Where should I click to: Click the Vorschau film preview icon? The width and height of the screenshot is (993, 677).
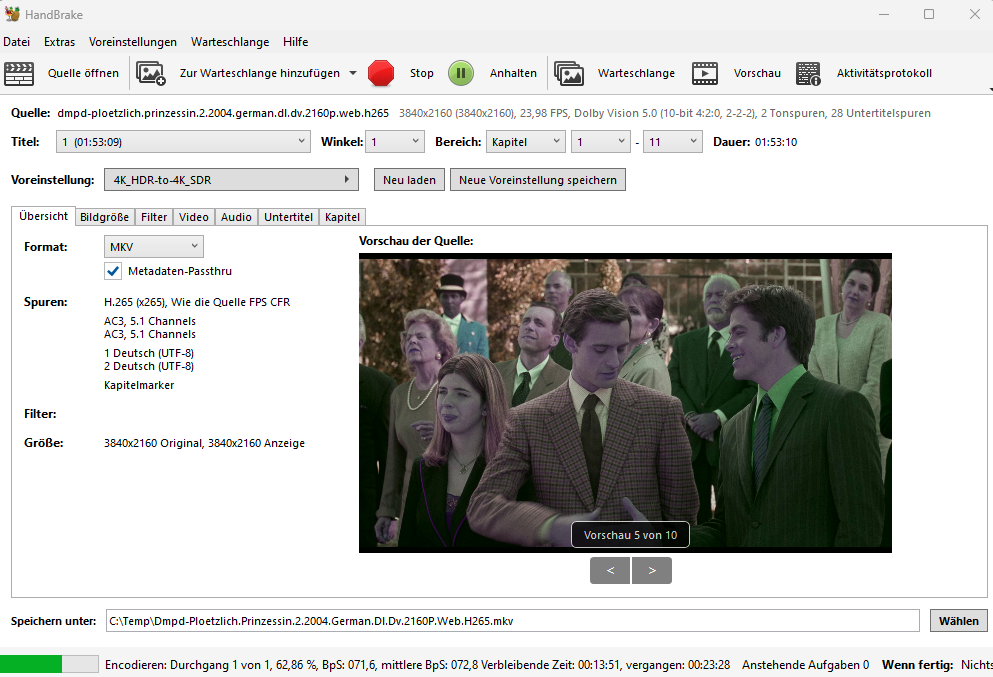(x=705, y=73)
